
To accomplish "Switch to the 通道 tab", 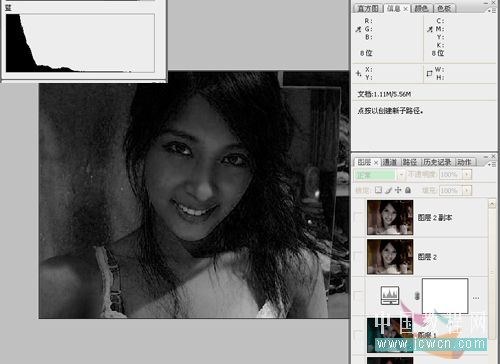I will click(389, 162).
